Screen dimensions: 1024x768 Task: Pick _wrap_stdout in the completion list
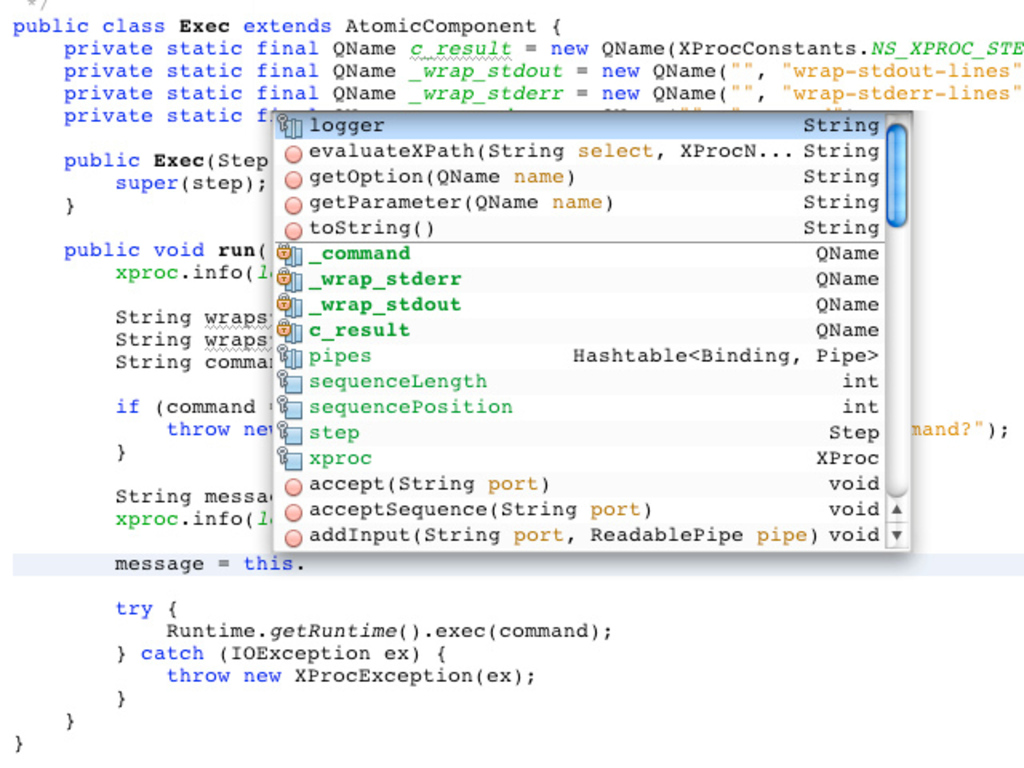tap(579, 304)
